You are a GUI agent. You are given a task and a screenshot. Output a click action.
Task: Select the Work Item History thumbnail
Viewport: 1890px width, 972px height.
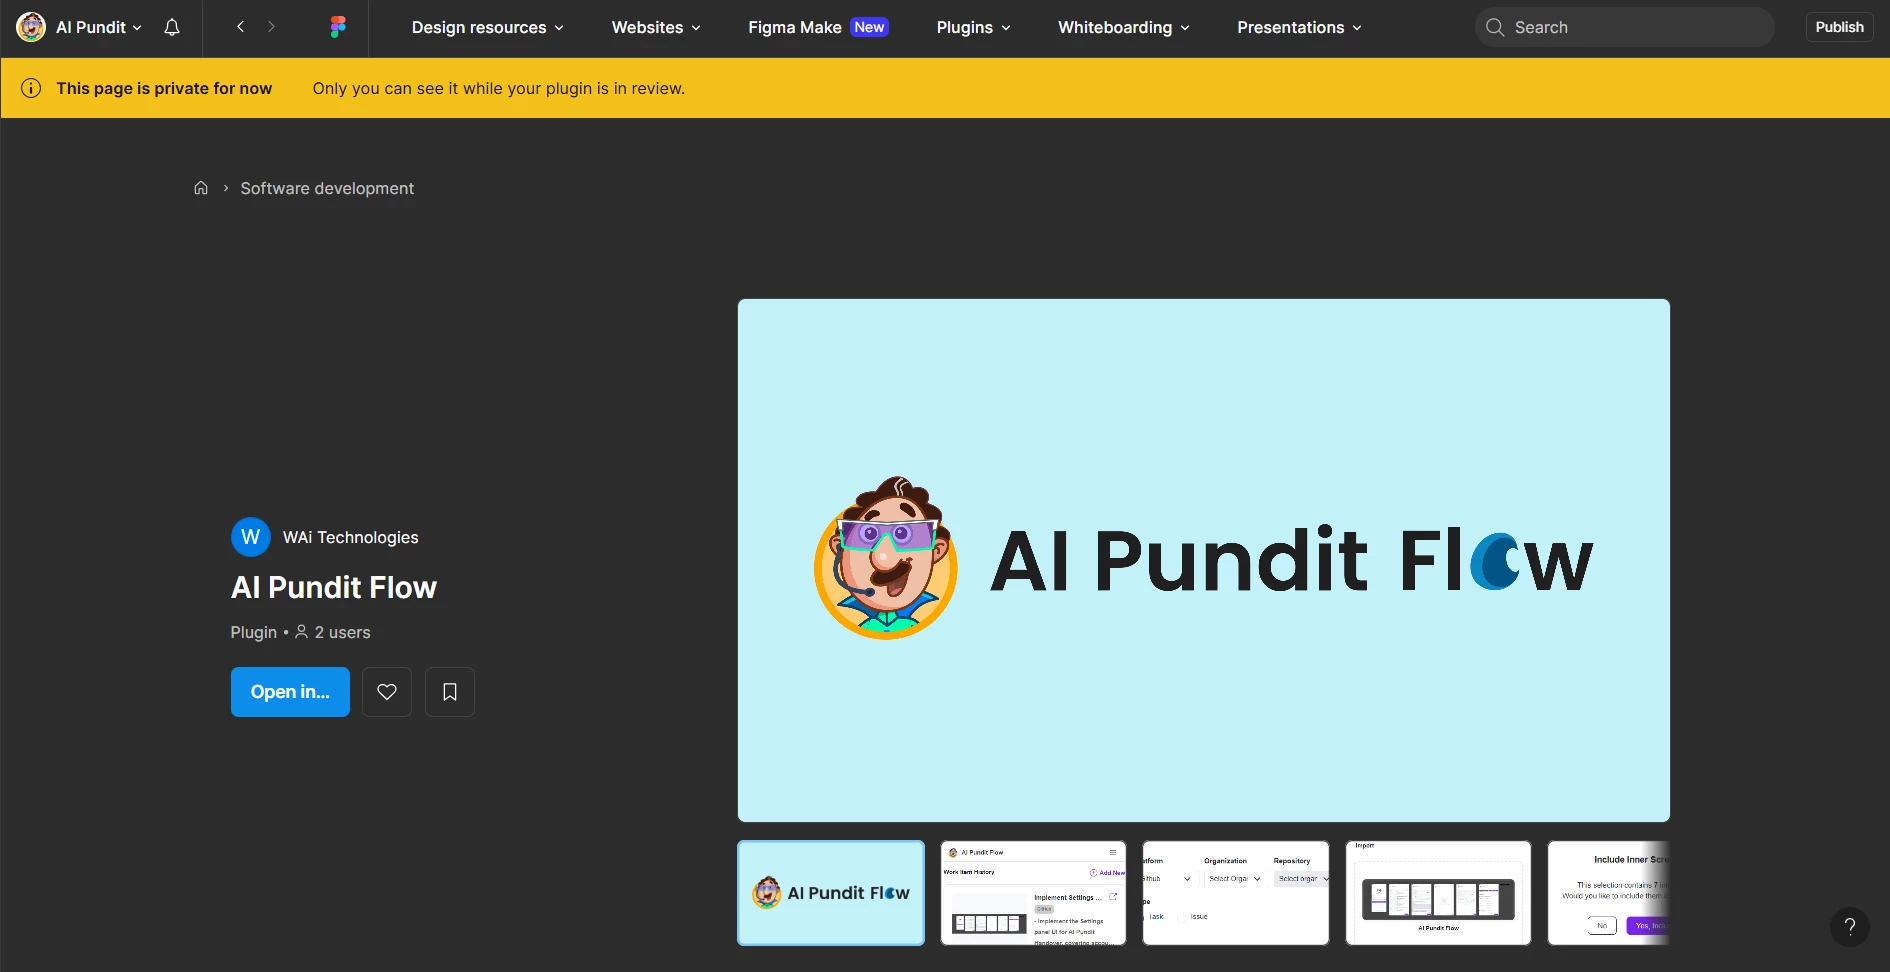(1034, 893)
